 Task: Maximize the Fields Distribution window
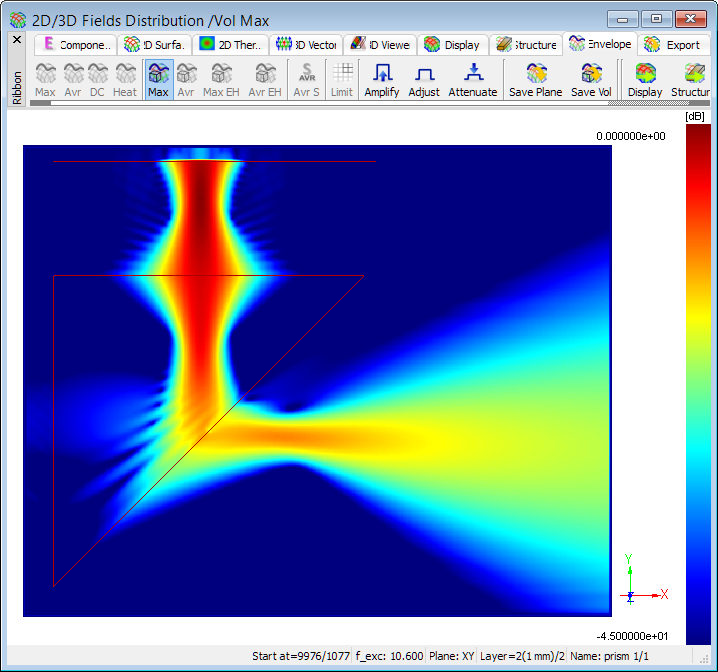click(x=656, y=19)
